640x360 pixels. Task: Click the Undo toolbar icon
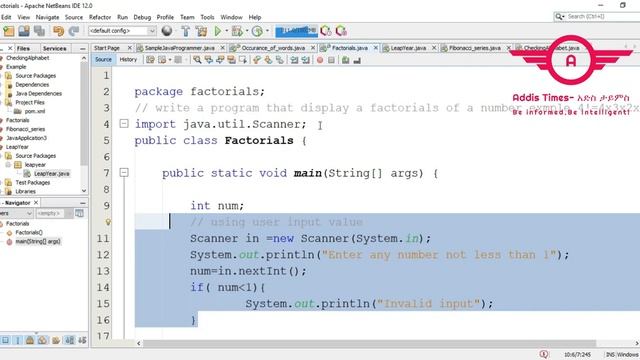tap(59, 31)
